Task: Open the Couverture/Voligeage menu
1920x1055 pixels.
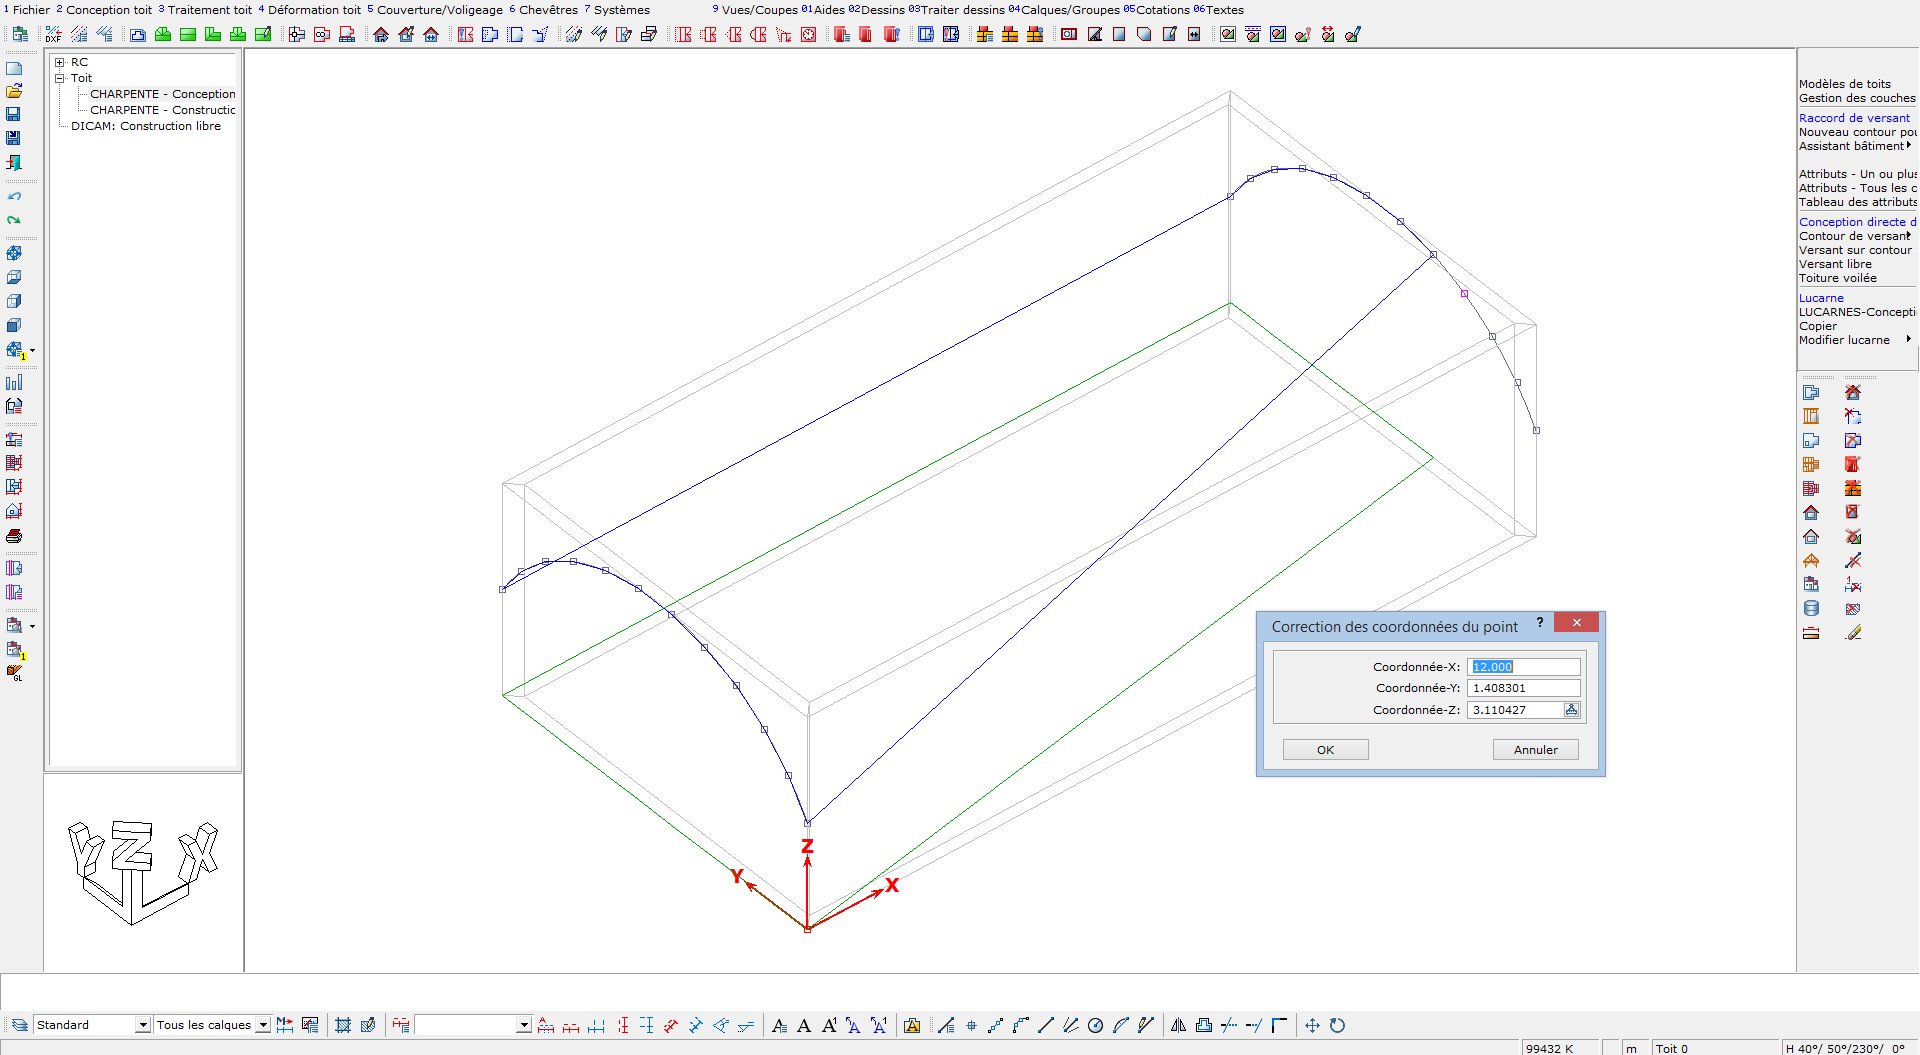Action: (x=439, y=10)
